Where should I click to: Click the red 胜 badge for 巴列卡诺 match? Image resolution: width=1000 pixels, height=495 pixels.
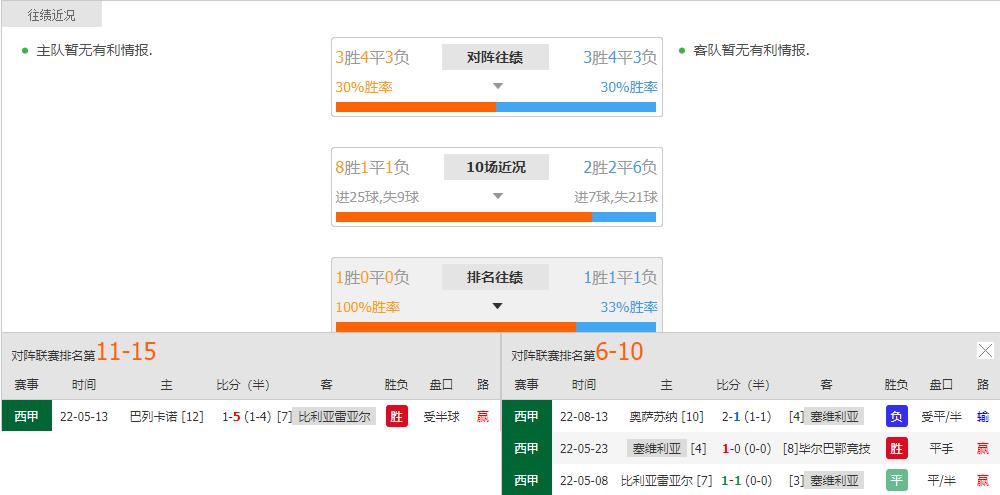[x=397, y=417]
